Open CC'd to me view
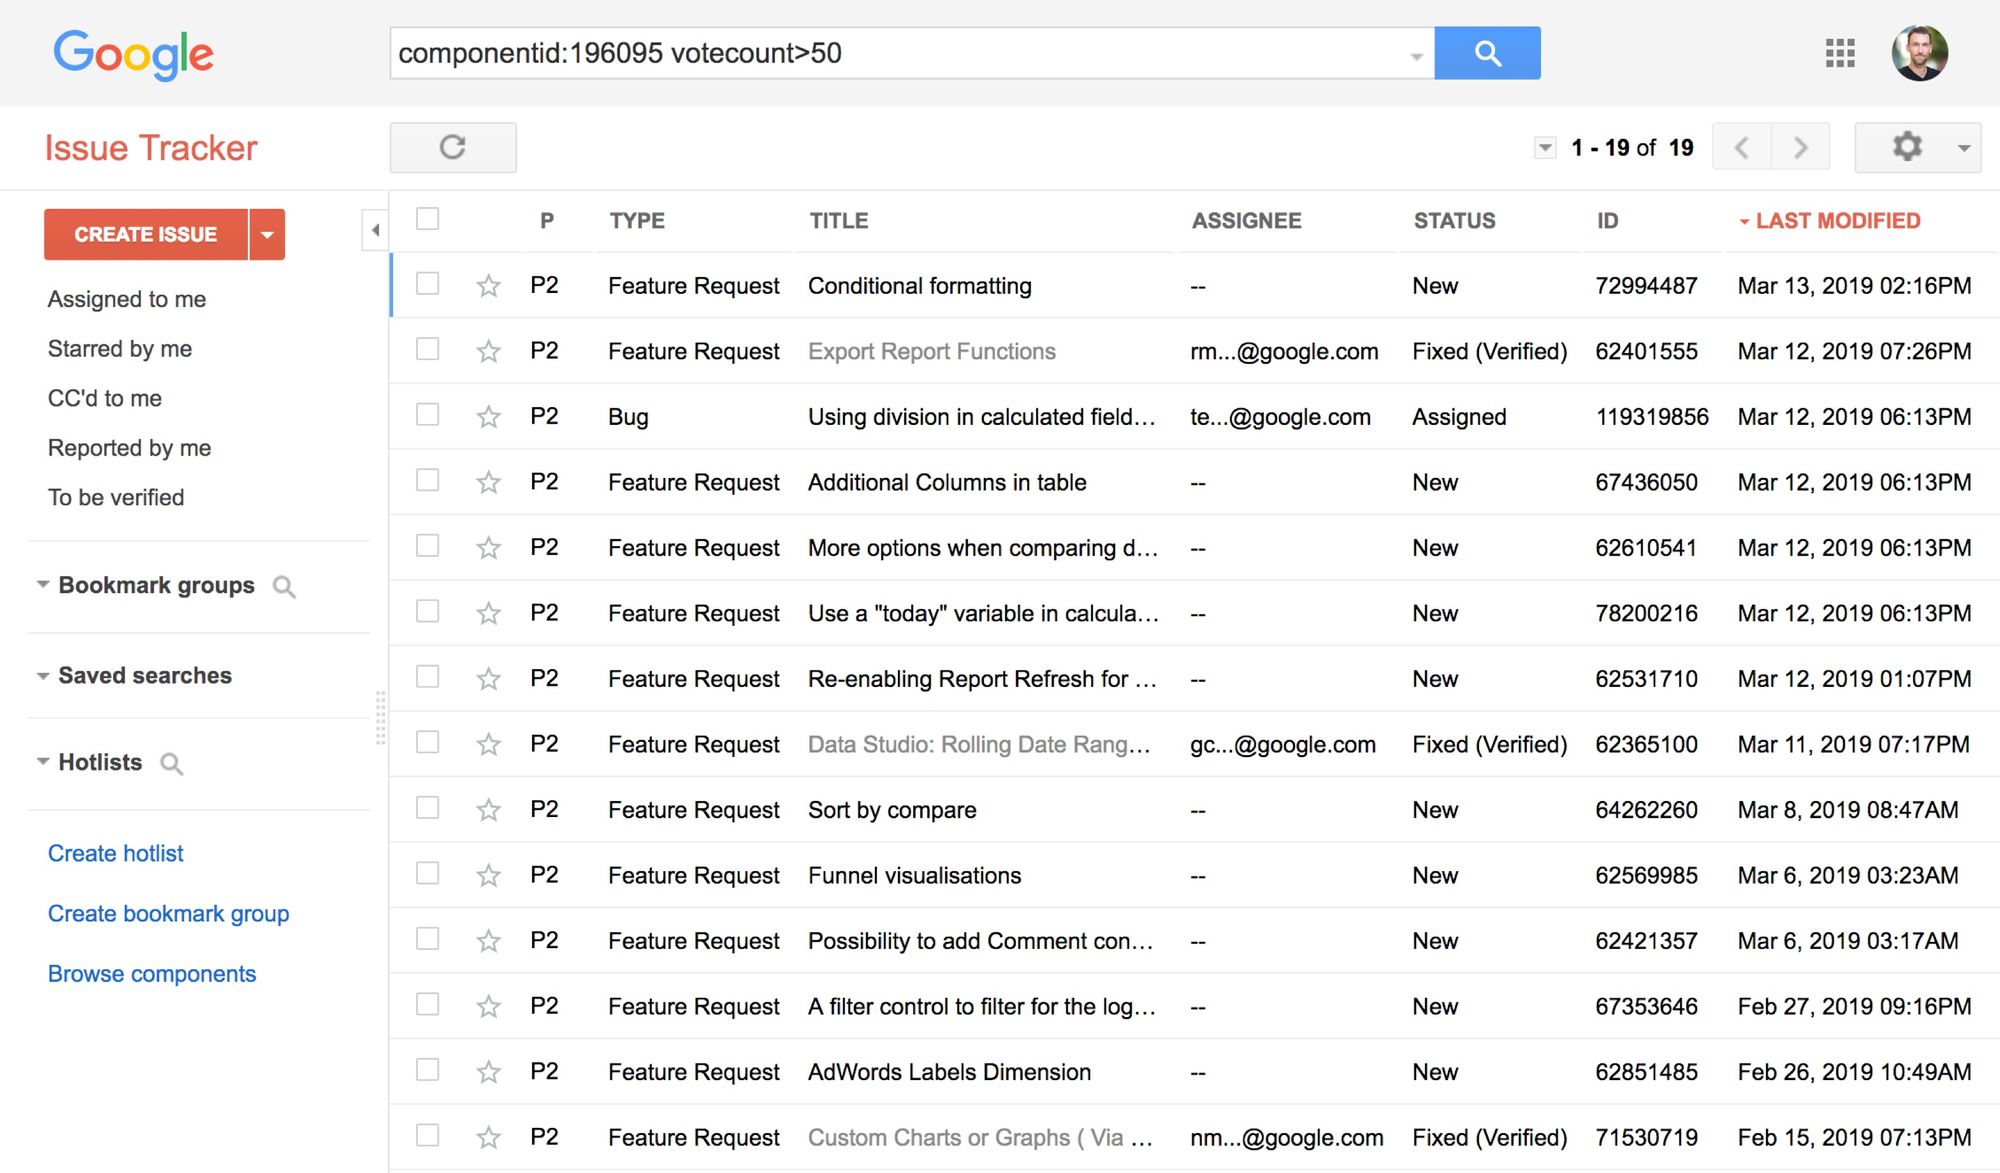 [105, 398]
